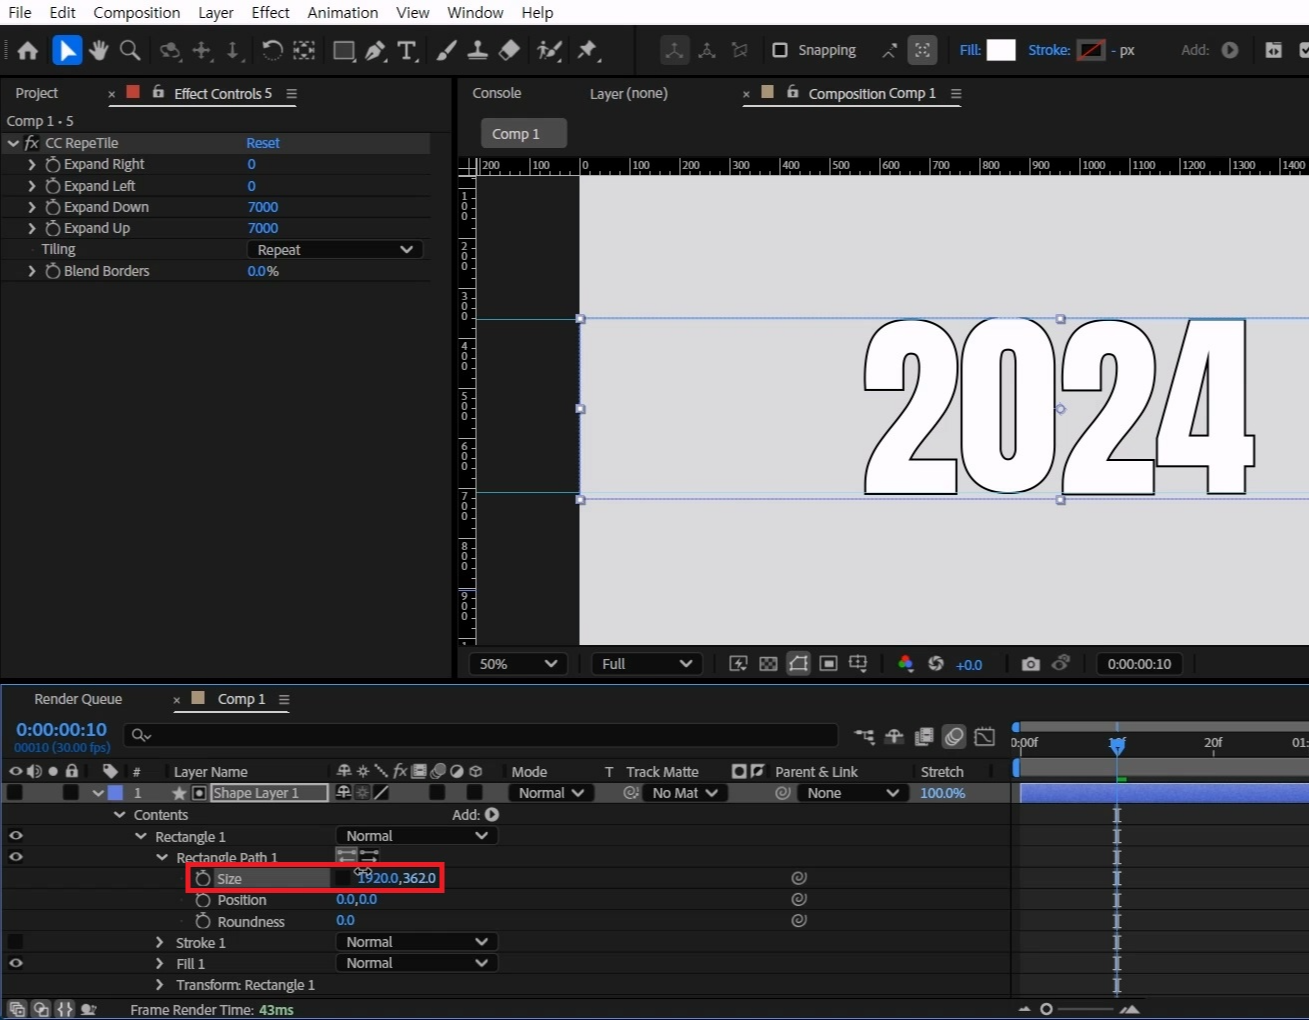
Task: Enable the Snapping checkbox
Action: click(x=780, y=50)
